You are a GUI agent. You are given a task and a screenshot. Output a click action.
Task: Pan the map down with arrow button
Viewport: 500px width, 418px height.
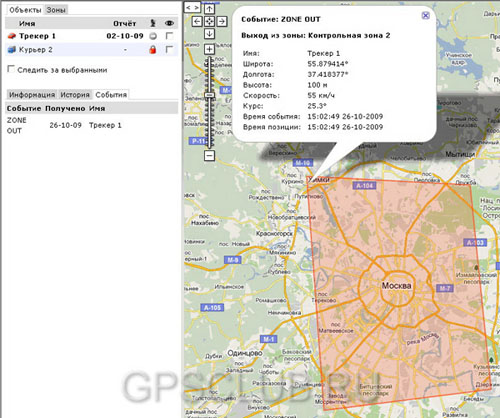[209, 33]
